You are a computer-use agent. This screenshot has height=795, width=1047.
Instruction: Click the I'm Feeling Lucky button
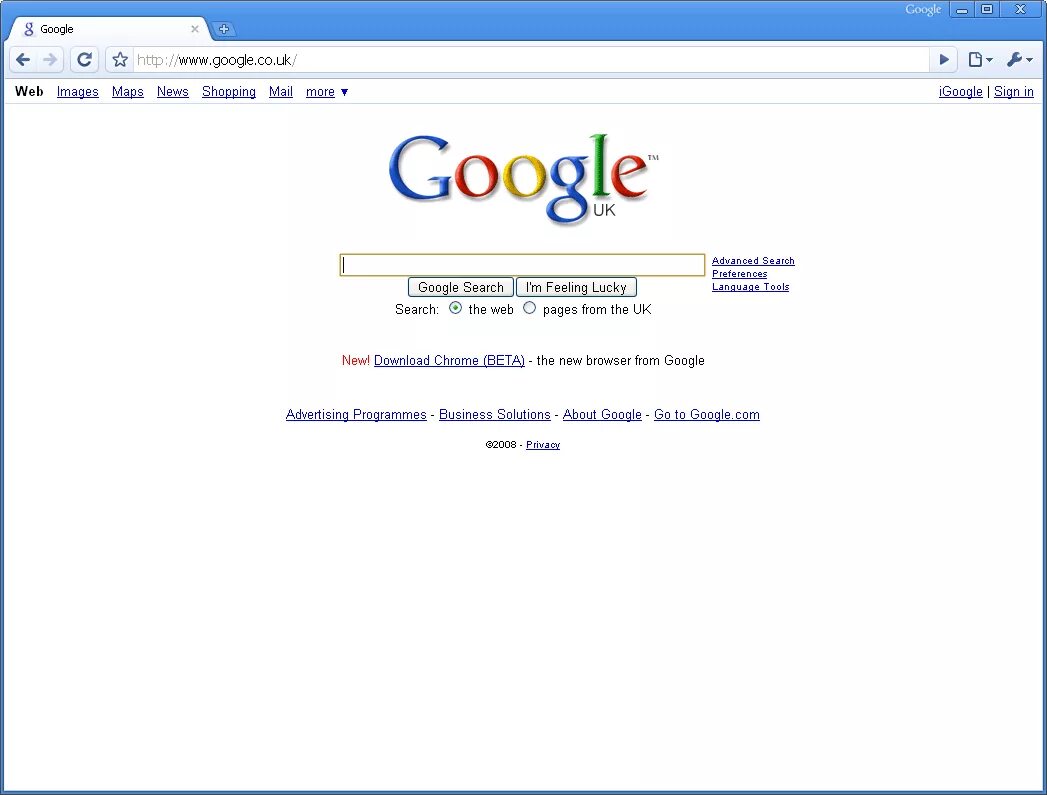pyautogui.click(x=576, y=287)
